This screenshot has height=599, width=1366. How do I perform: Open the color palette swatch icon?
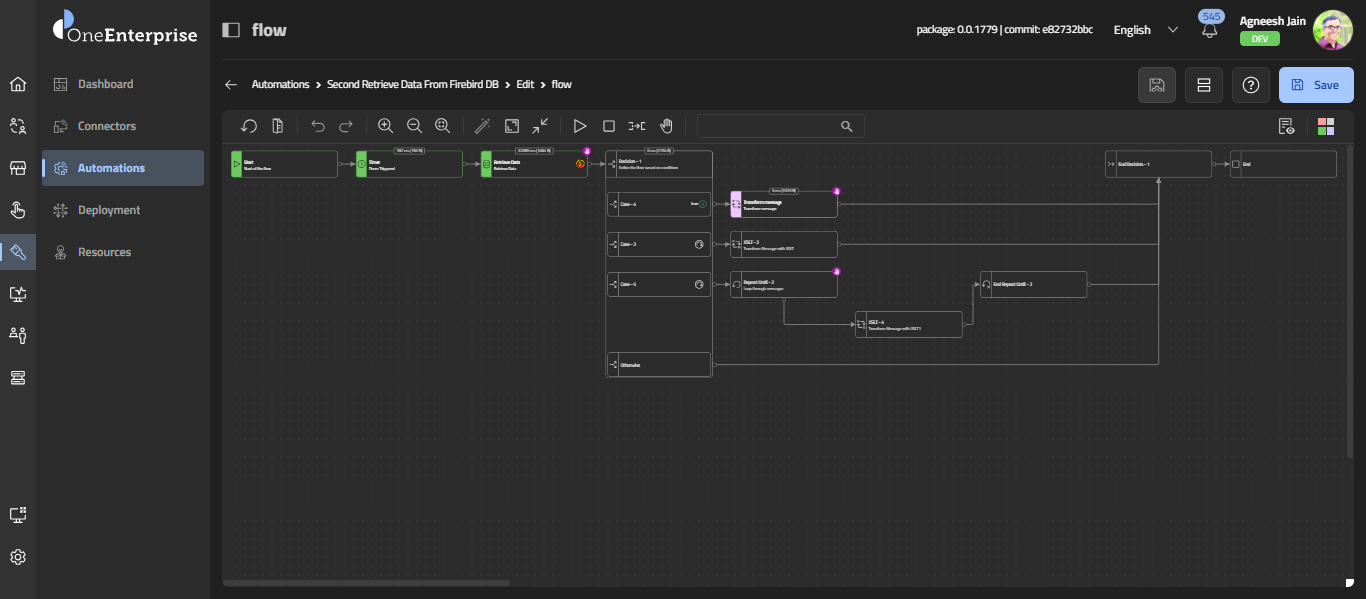tap(1326, 126)
